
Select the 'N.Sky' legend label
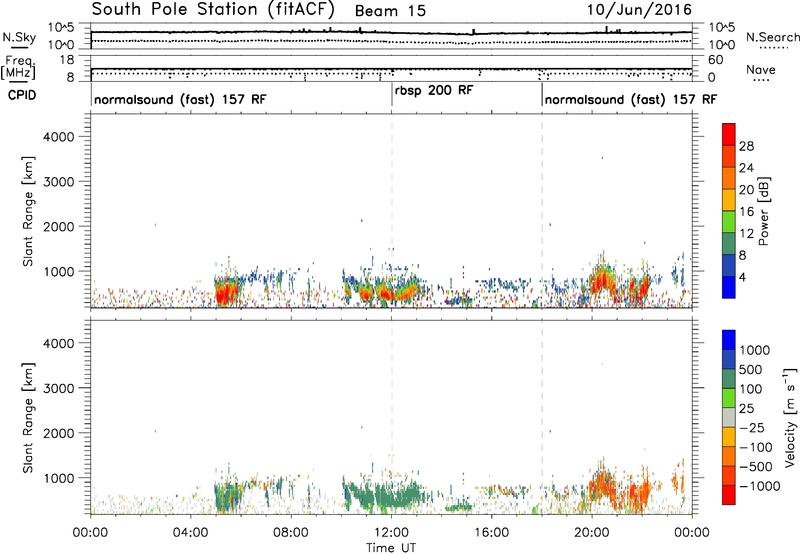point(19,37)
